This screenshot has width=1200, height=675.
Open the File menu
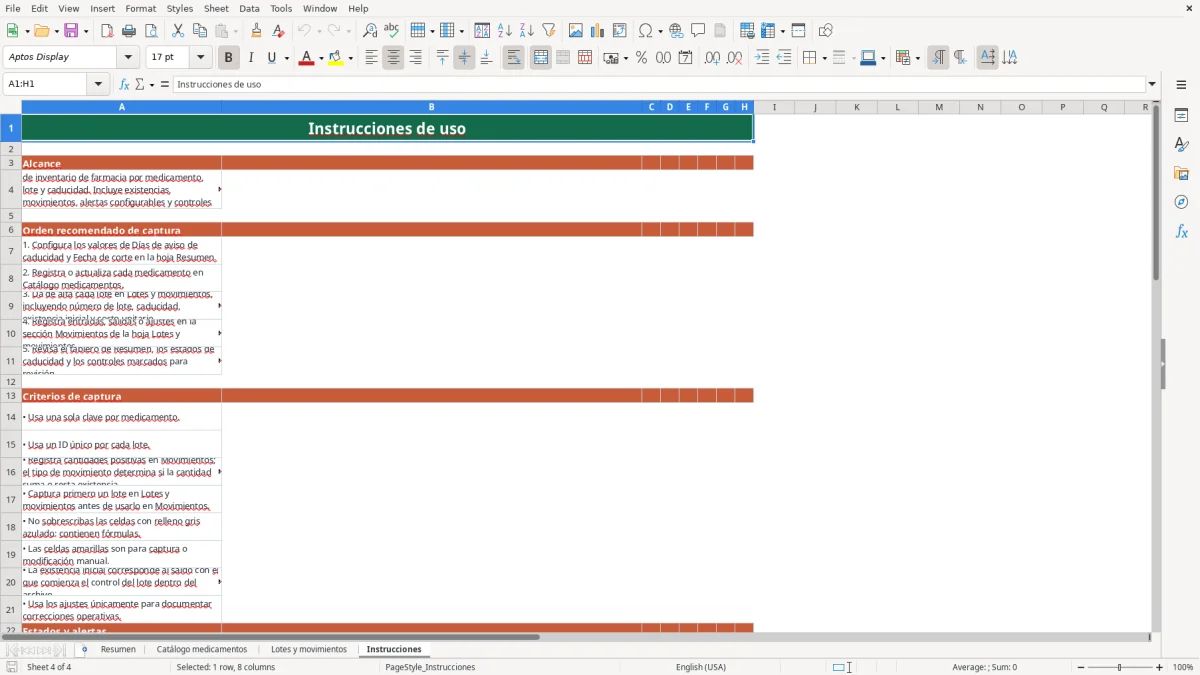coord(13,8)
